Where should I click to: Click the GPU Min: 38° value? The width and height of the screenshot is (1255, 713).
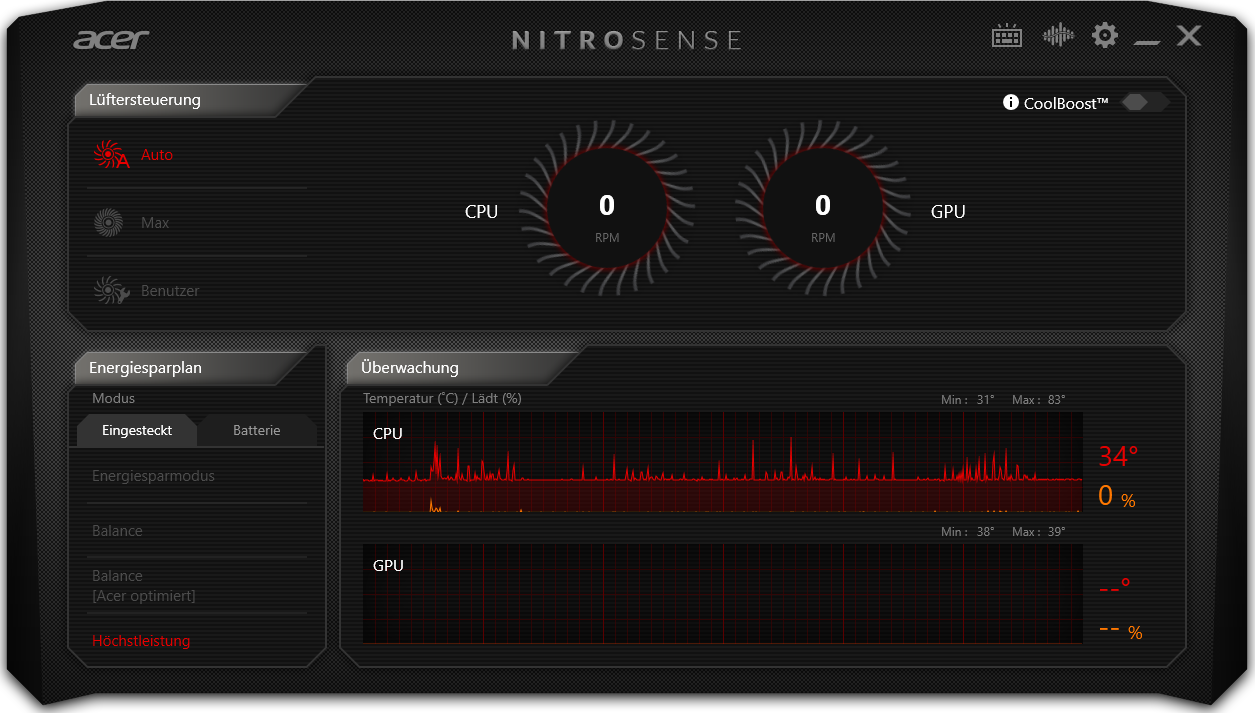pyautogui.click(x=968, y=532)
